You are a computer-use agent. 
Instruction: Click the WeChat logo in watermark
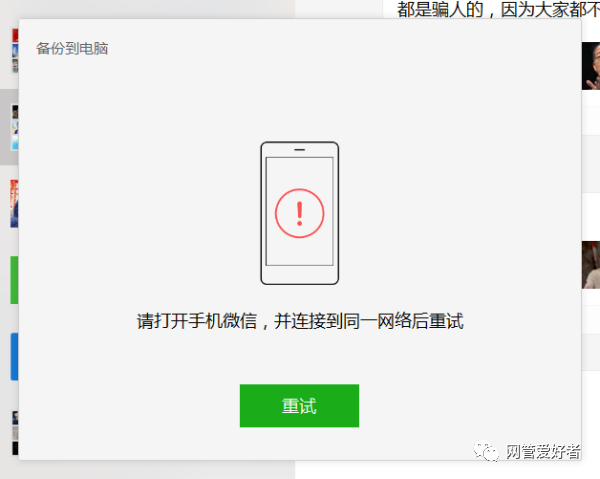486,452
